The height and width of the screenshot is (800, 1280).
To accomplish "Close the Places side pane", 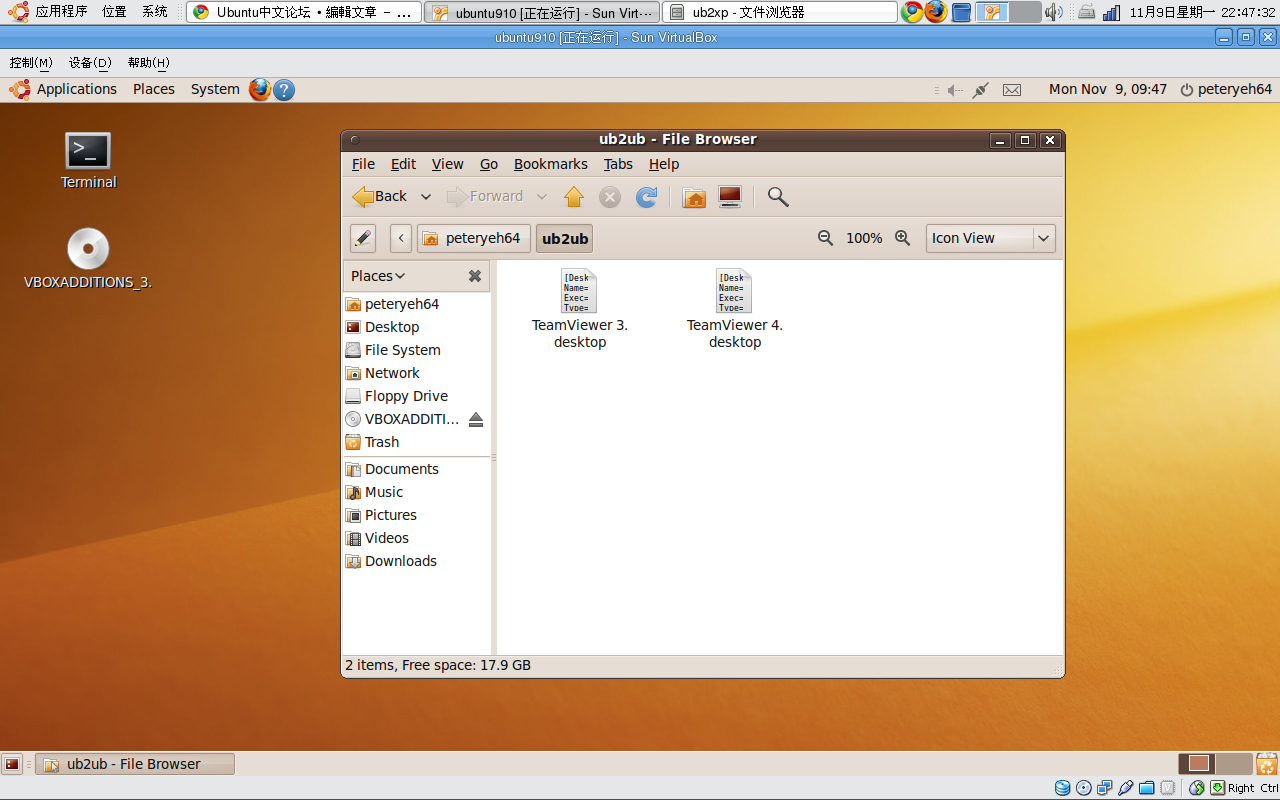I will coord(475,276).
